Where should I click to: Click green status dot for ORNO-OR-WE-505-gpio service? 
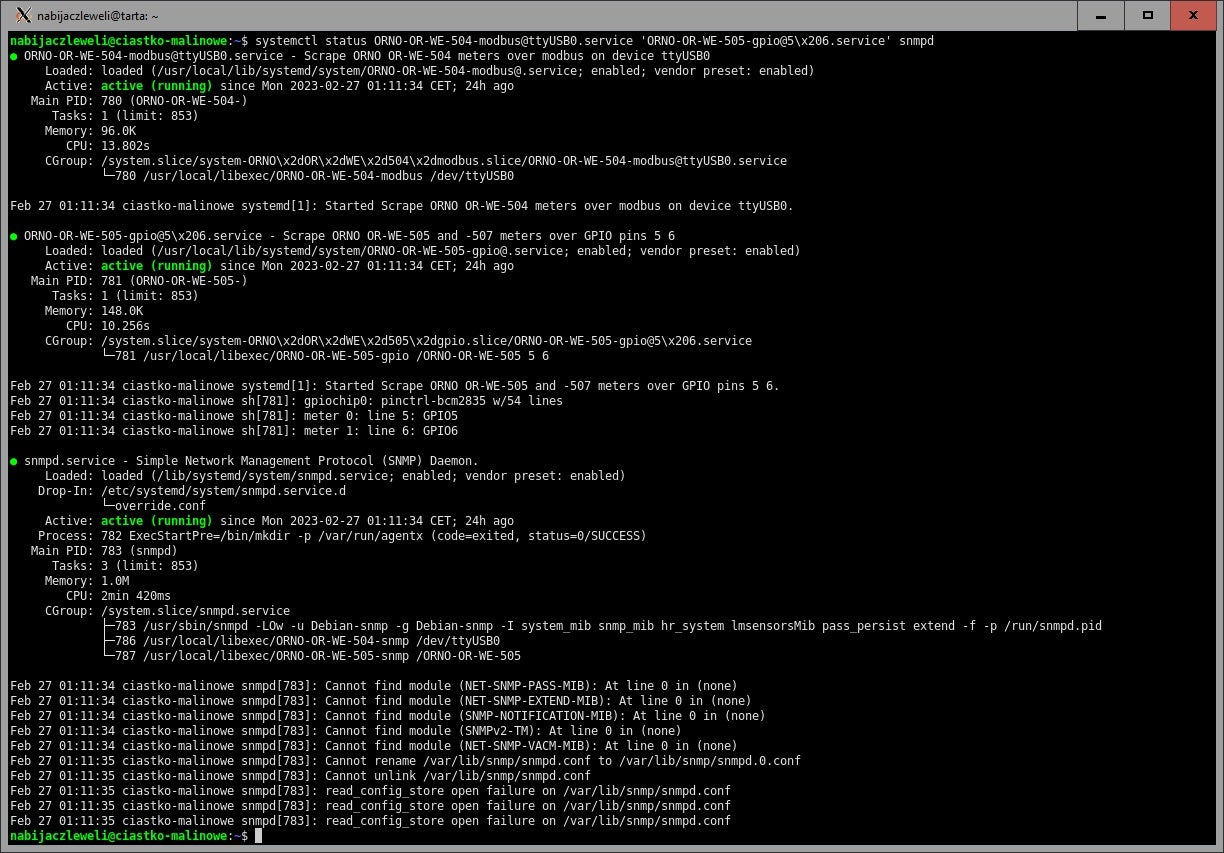[x=14, y=236]
